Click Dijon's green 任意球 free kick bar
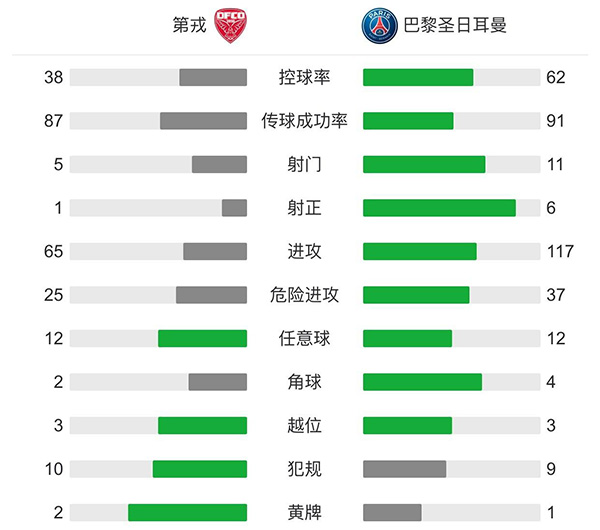Viewport: 600px width, 530px height. pyautogui.click(x=202, y=338)
